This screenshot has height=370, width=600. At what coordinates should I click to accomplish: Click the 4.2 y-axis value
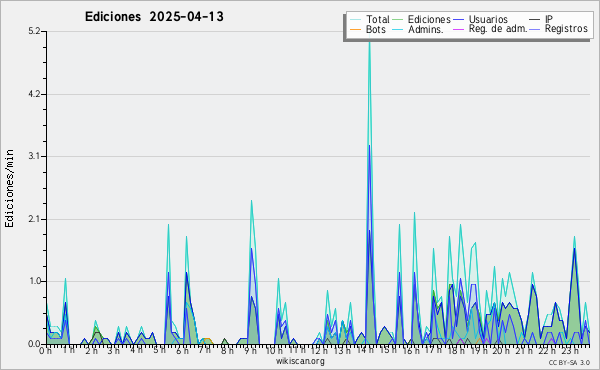point(34,94)
